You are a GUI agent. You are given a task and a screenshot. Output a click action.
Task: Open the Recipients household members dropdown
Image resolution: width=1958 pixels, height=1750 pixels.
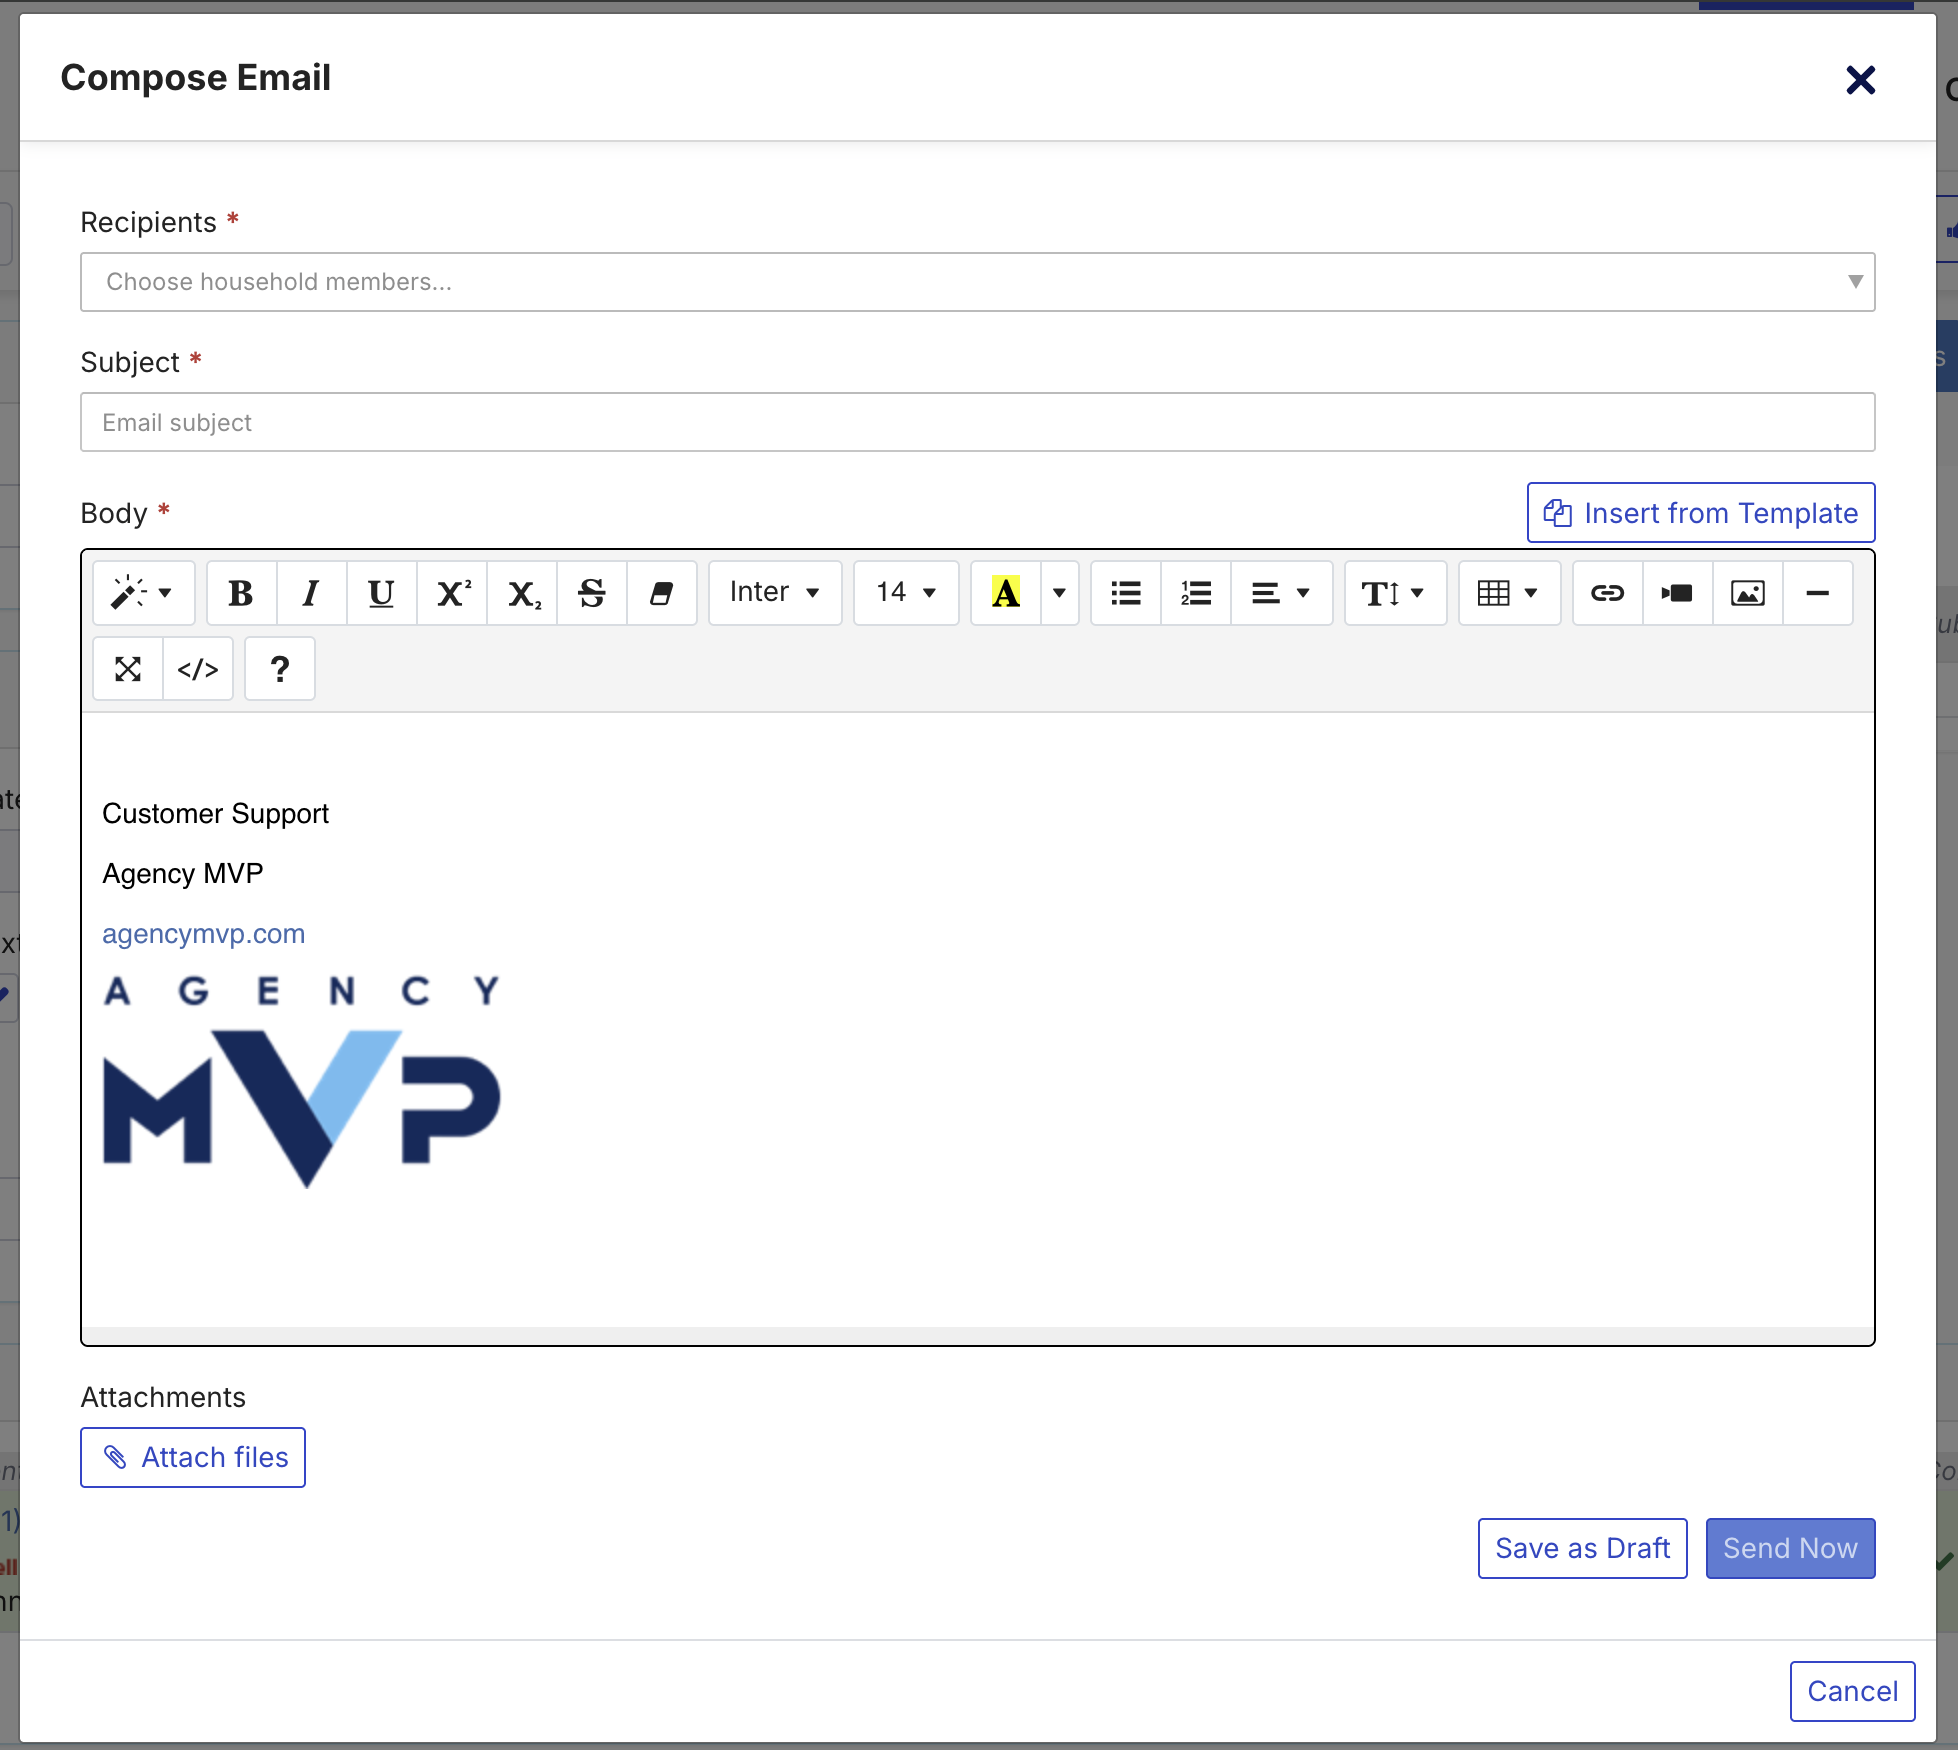coord(978,282)
